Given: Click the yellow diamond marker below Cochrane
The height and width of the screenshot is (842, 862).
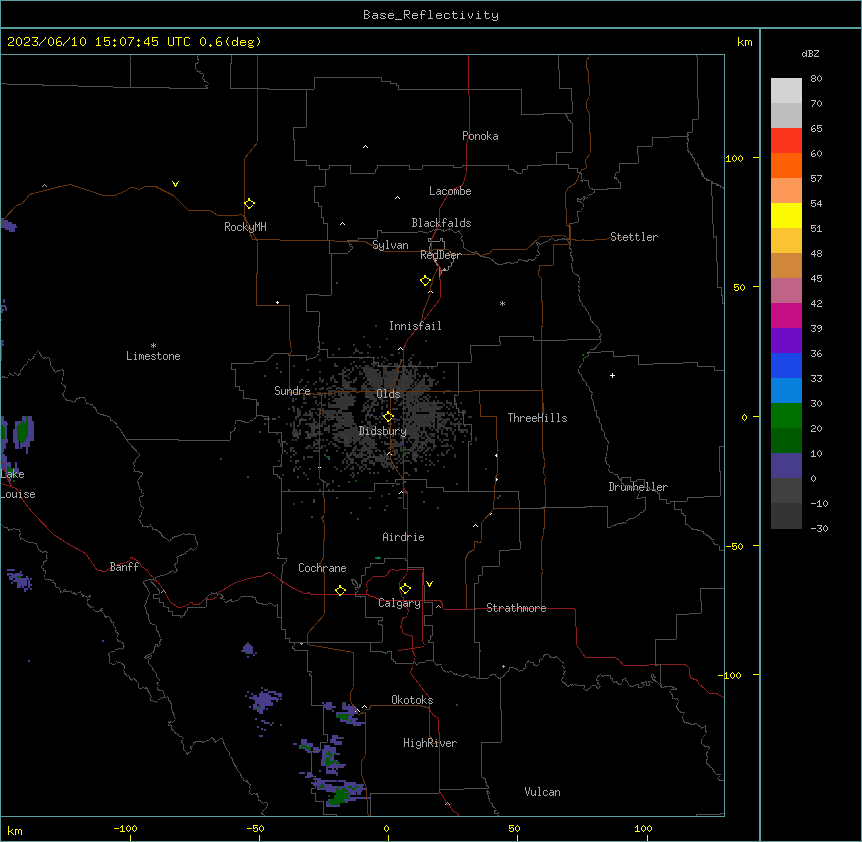Looking at the screenshot, I should pos(340,590).
